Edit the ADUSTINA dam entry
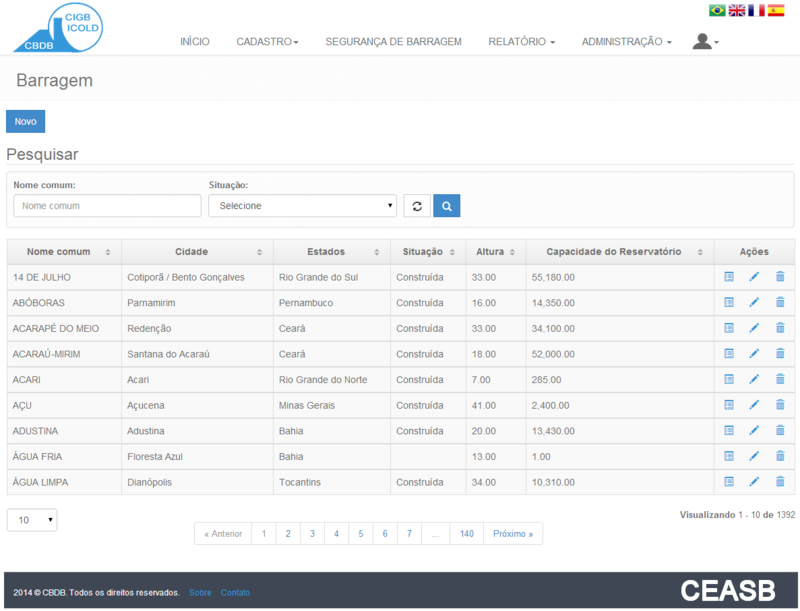 754,430
